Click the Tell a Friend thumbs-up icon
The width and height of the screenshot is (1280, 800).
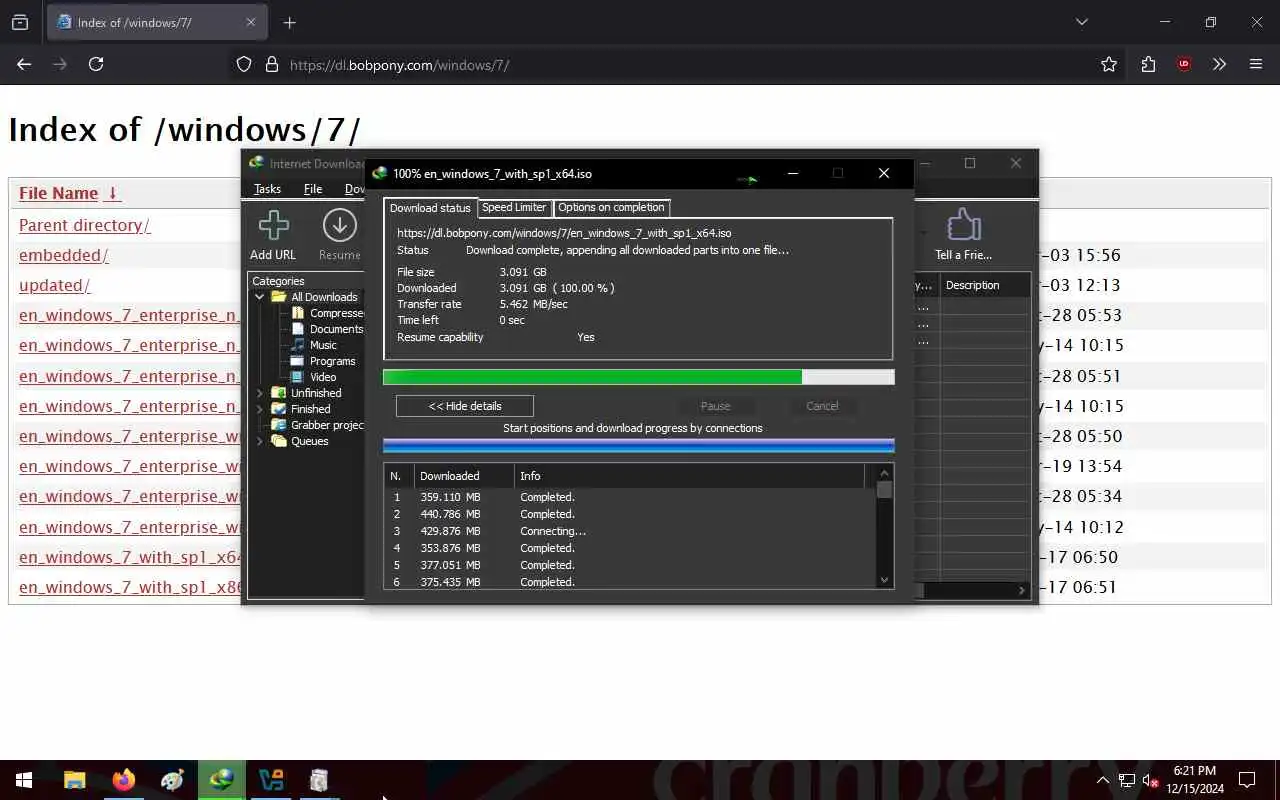[x=963, y=225]
